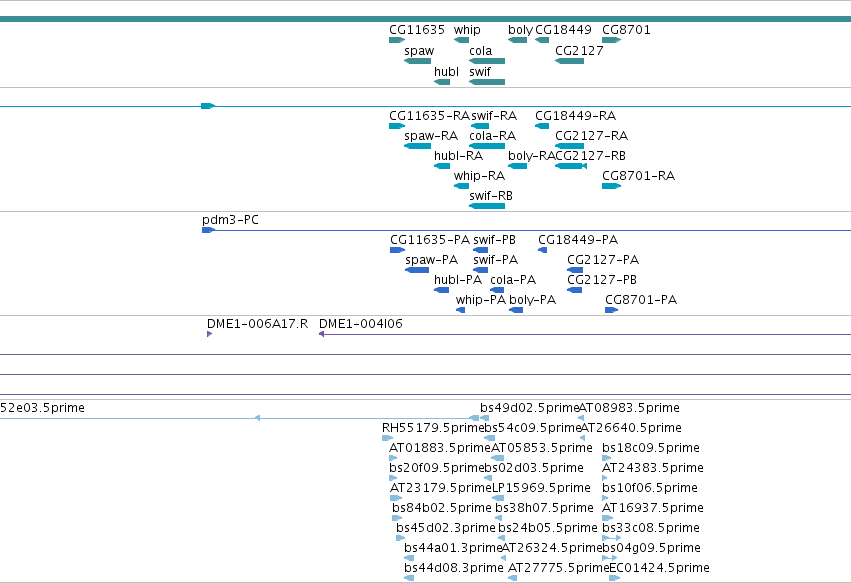Select EST AT08983.5prime
Screen dimensions: 851x583
pyautogui.click(x=581, y=418)
